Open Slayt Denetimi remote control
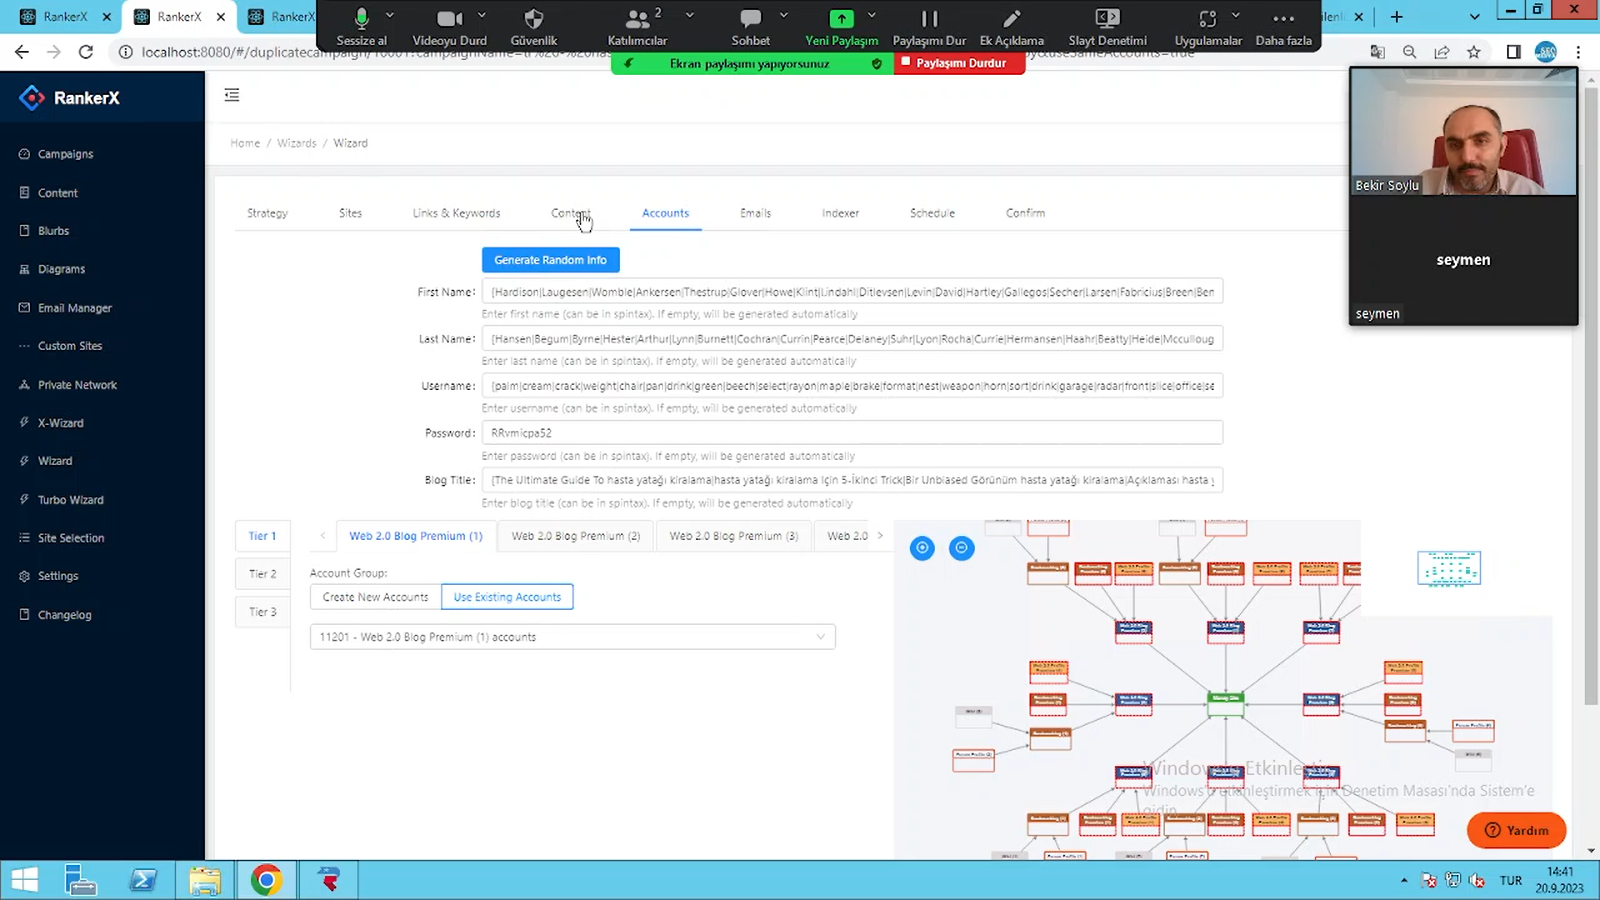 click(x=1107, y=27)
